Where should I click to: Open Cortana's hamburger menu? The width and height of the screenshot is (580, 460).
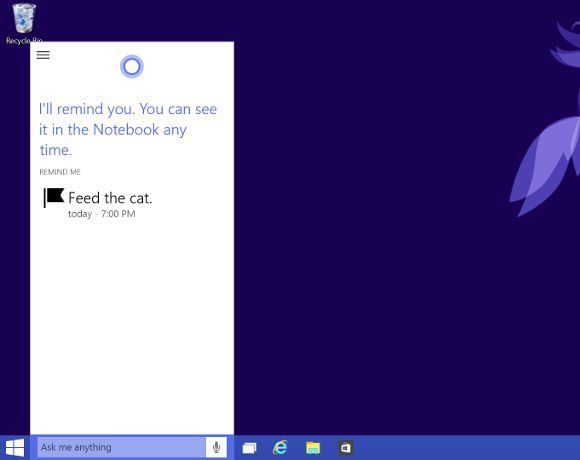click(43, 55)
